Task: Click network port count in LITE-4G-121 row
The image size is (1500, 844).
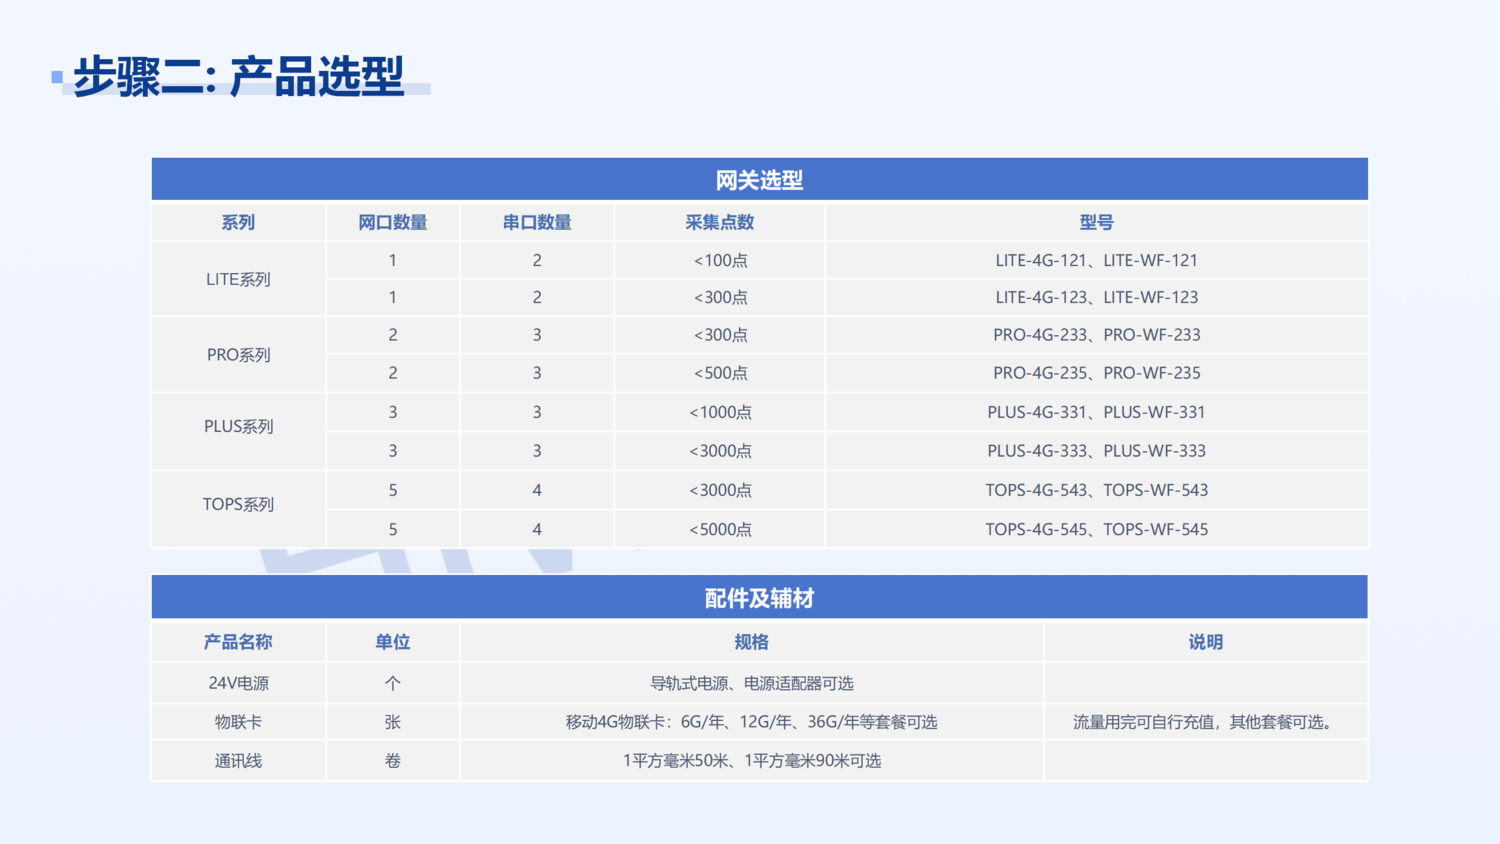Action: 393,260
